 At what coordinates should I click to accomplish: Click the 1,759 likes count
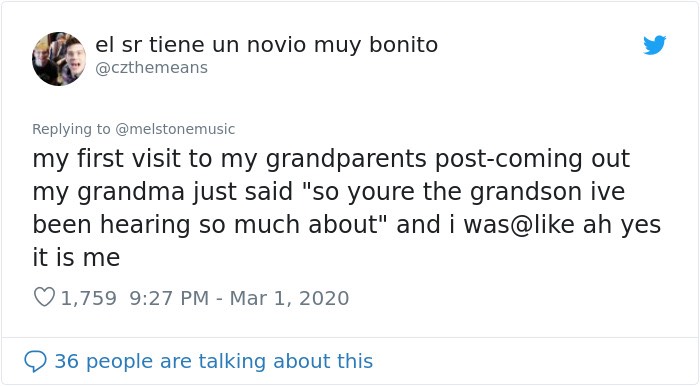pos(88,298)
